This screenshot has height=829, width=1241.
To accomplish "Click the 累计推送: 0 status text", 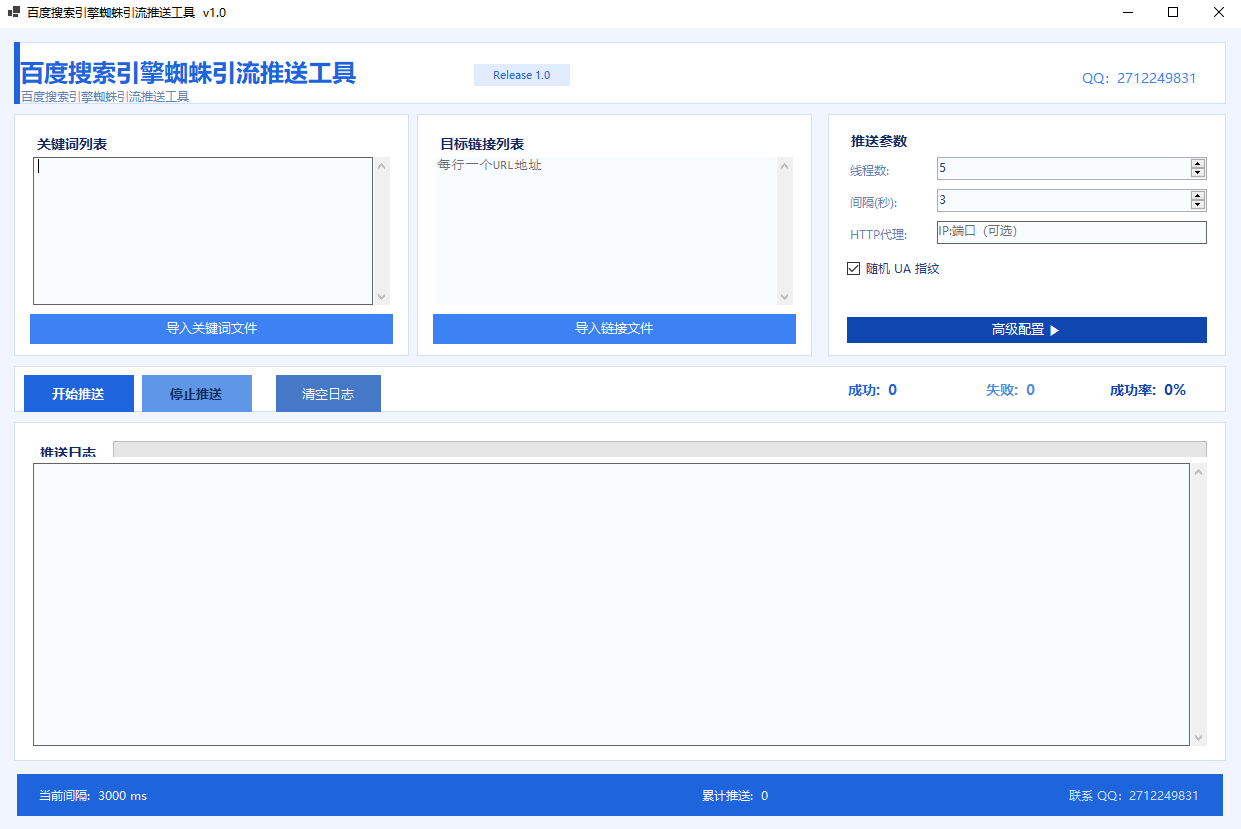I will (735, 796).
